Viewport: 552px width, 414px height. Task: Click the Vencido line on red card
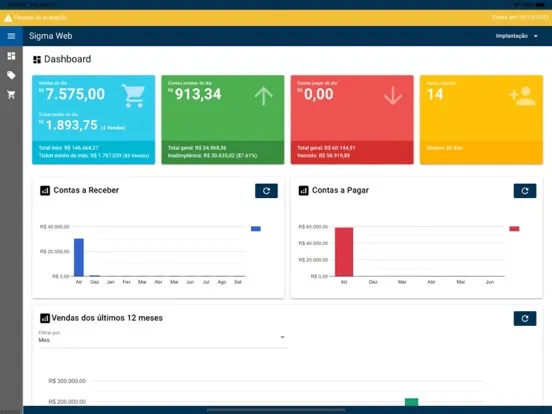(324, 156)
